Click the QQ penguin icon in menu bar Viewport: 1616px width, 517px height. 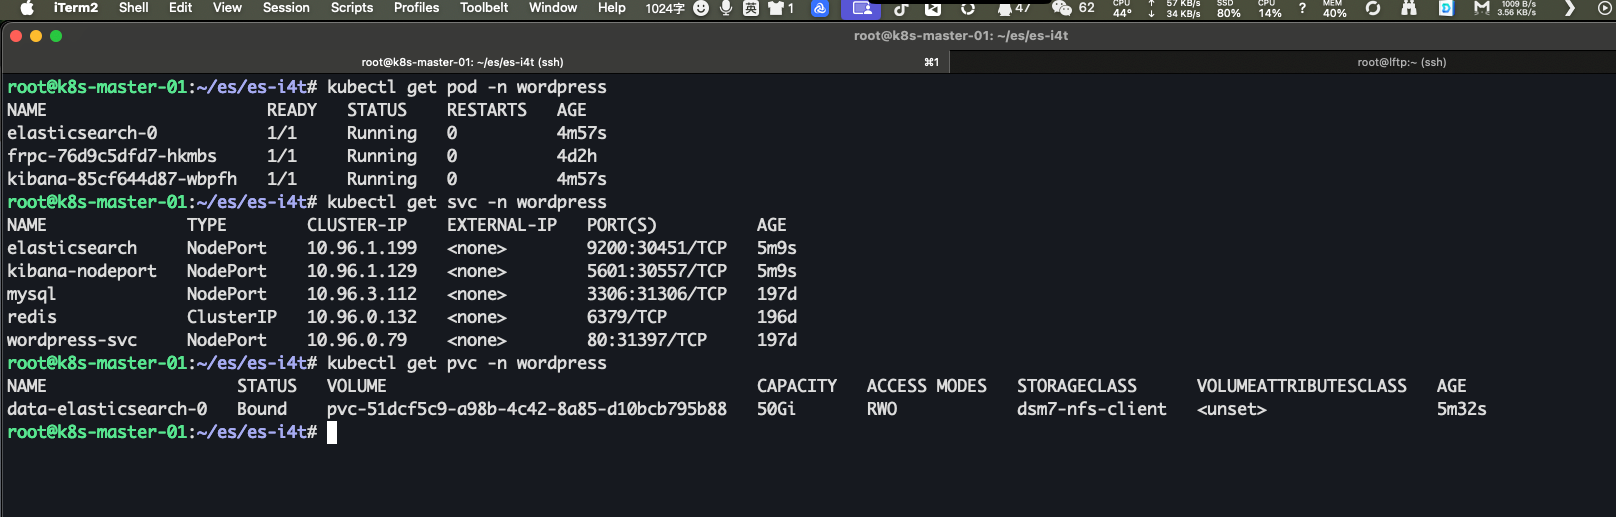pos(1004,8)
